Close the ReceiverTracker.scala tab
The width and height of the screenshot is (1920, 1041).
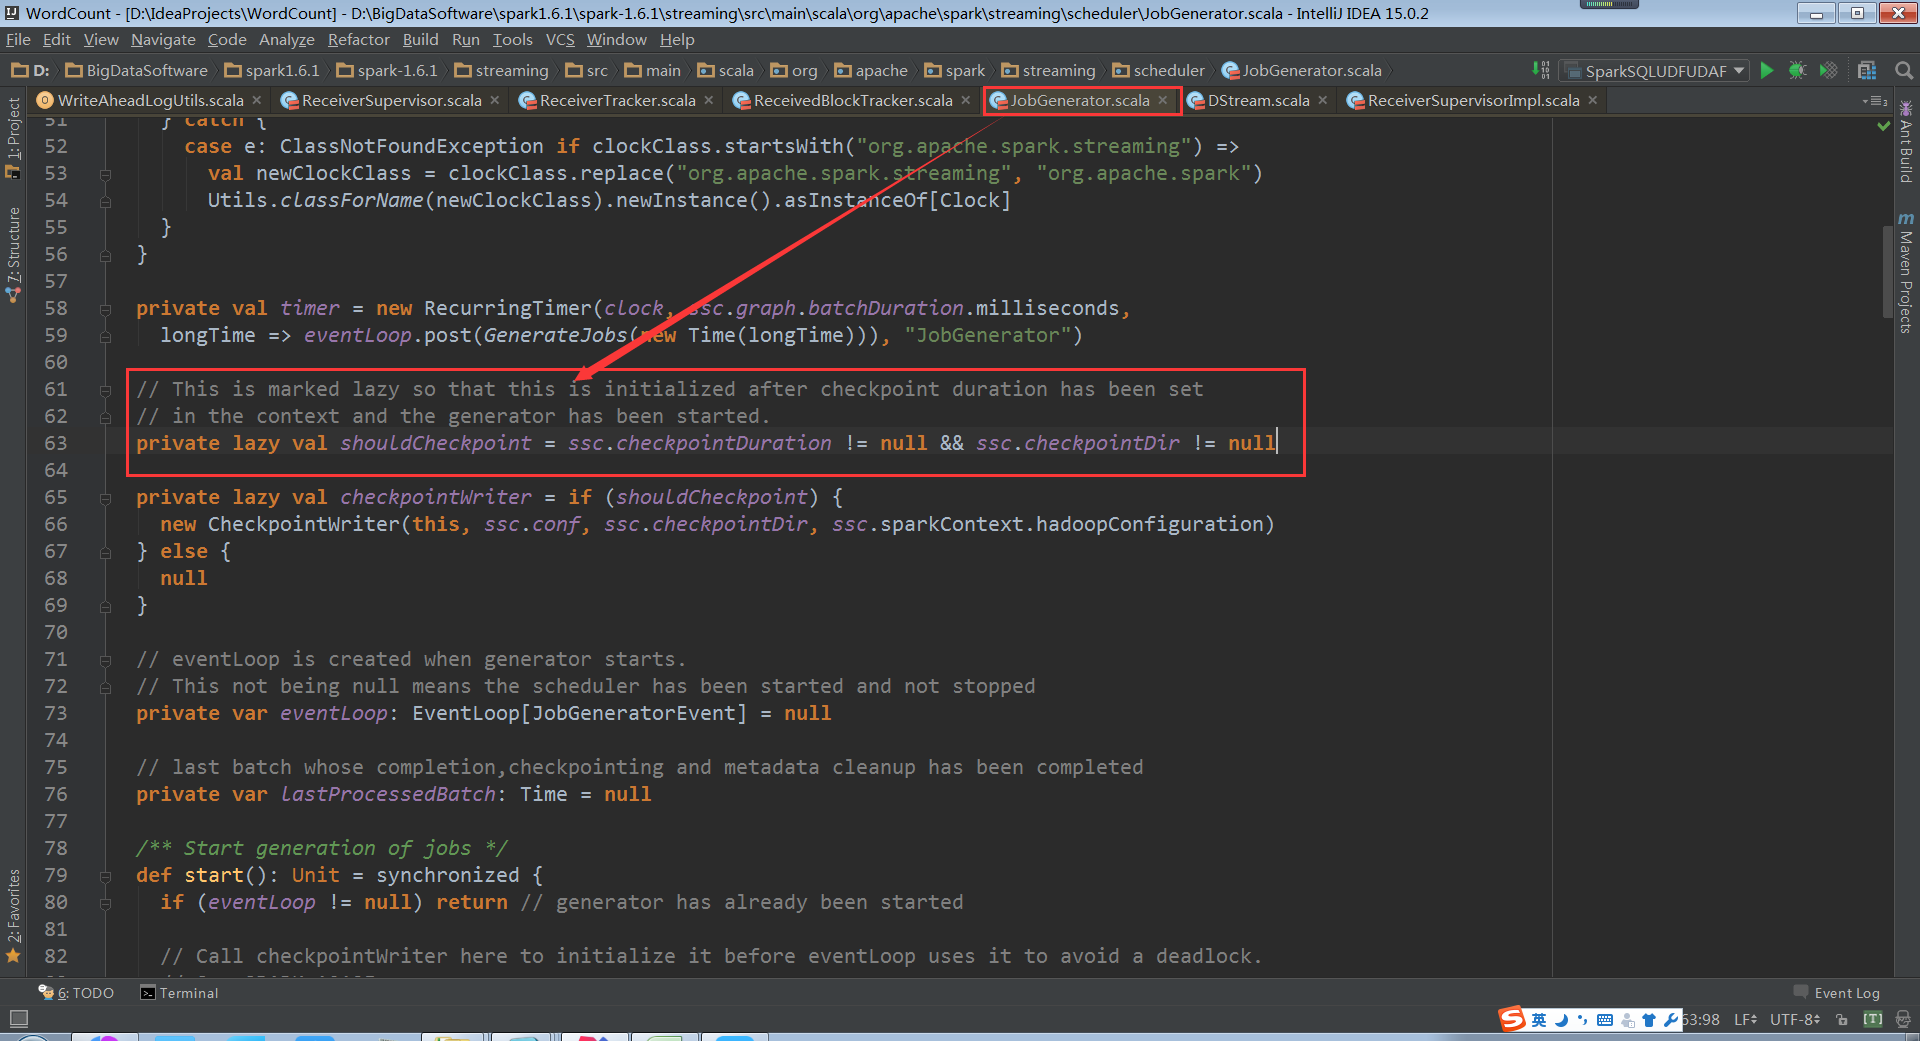pyautogui.click(x=709, y=100)
